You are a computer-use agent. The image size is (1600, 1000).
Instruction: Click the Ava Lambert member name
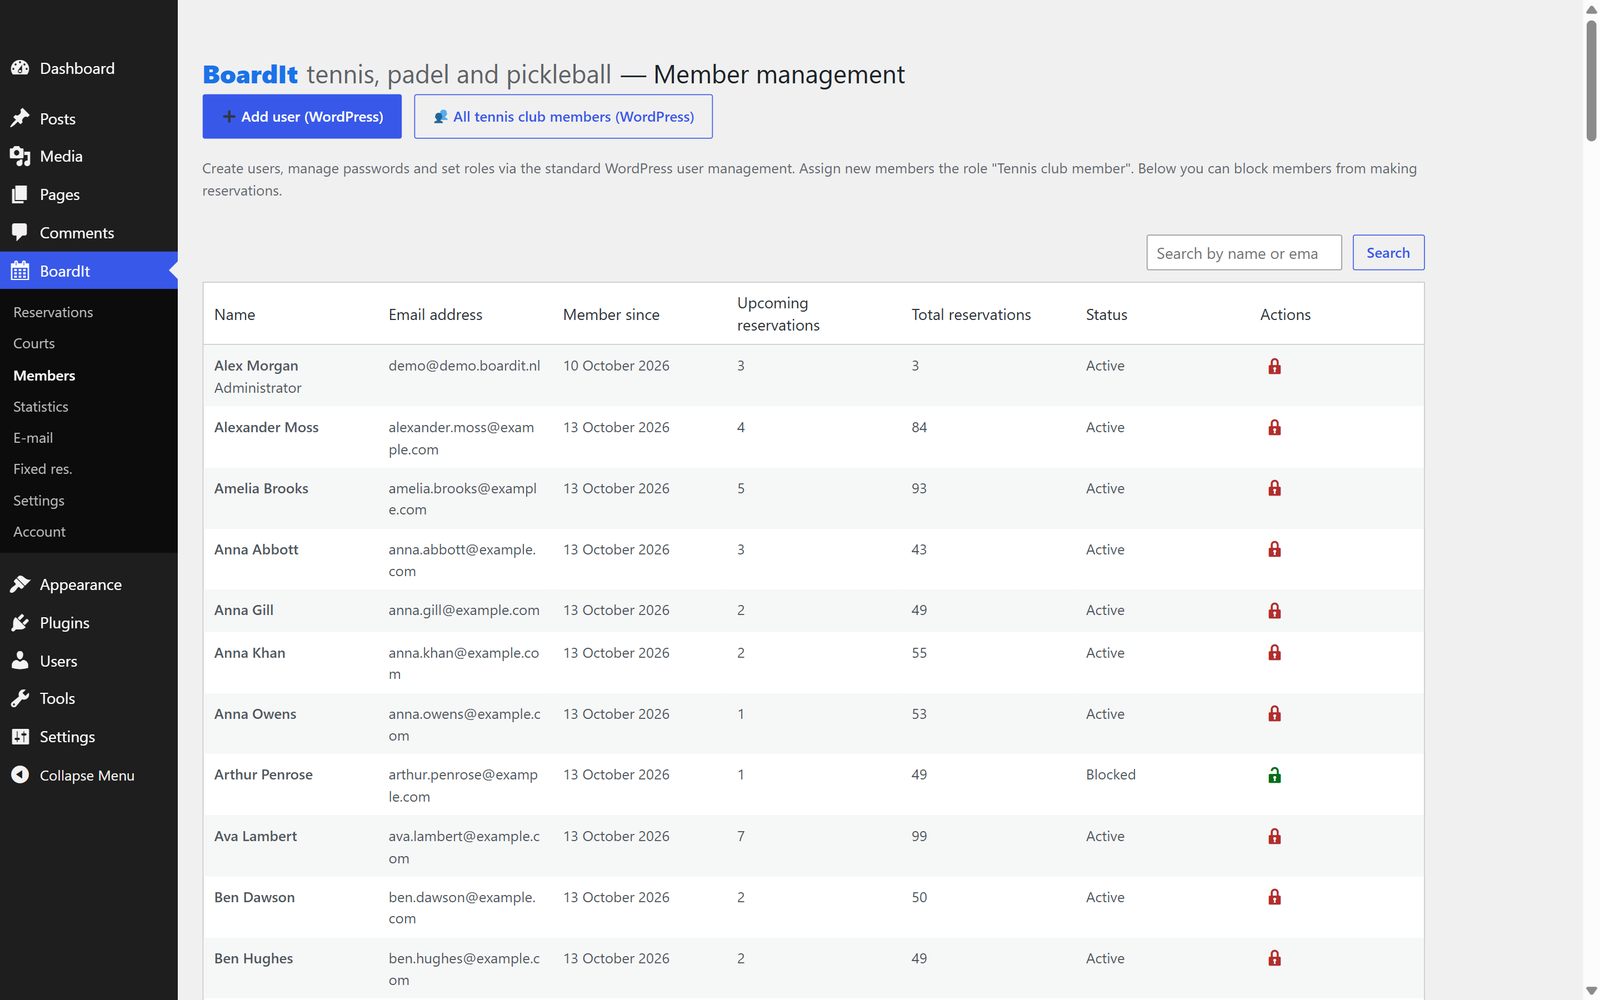255,836
